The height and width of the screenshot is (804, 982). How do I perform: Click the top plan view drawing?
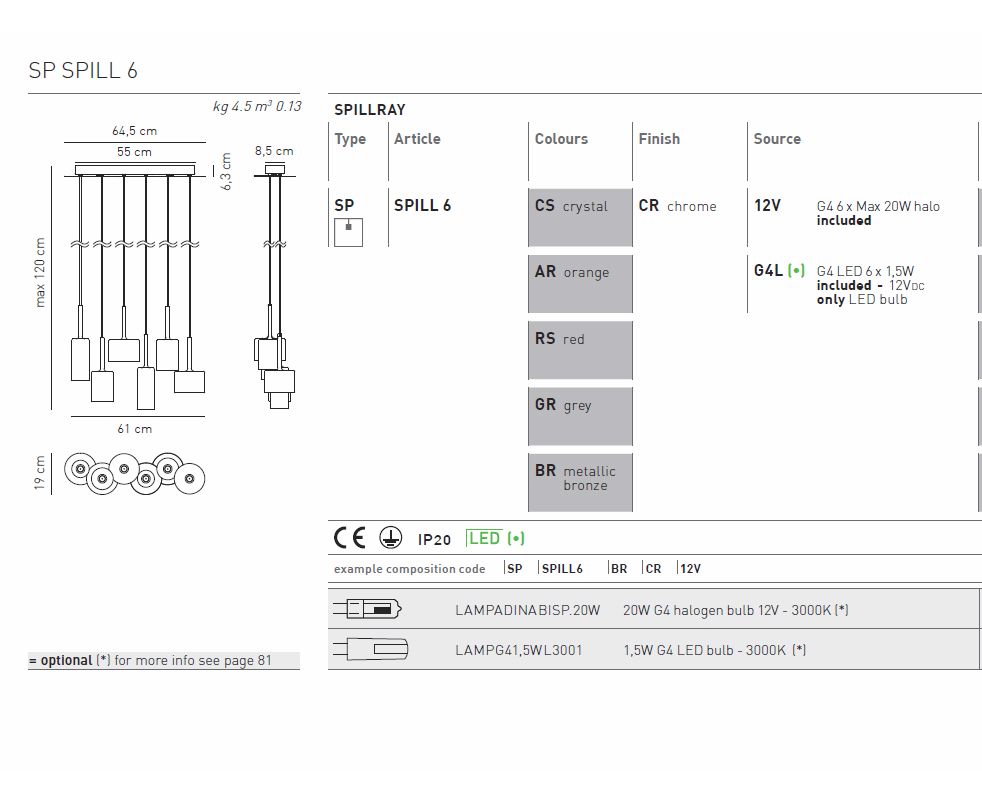(x=135, y=472)
